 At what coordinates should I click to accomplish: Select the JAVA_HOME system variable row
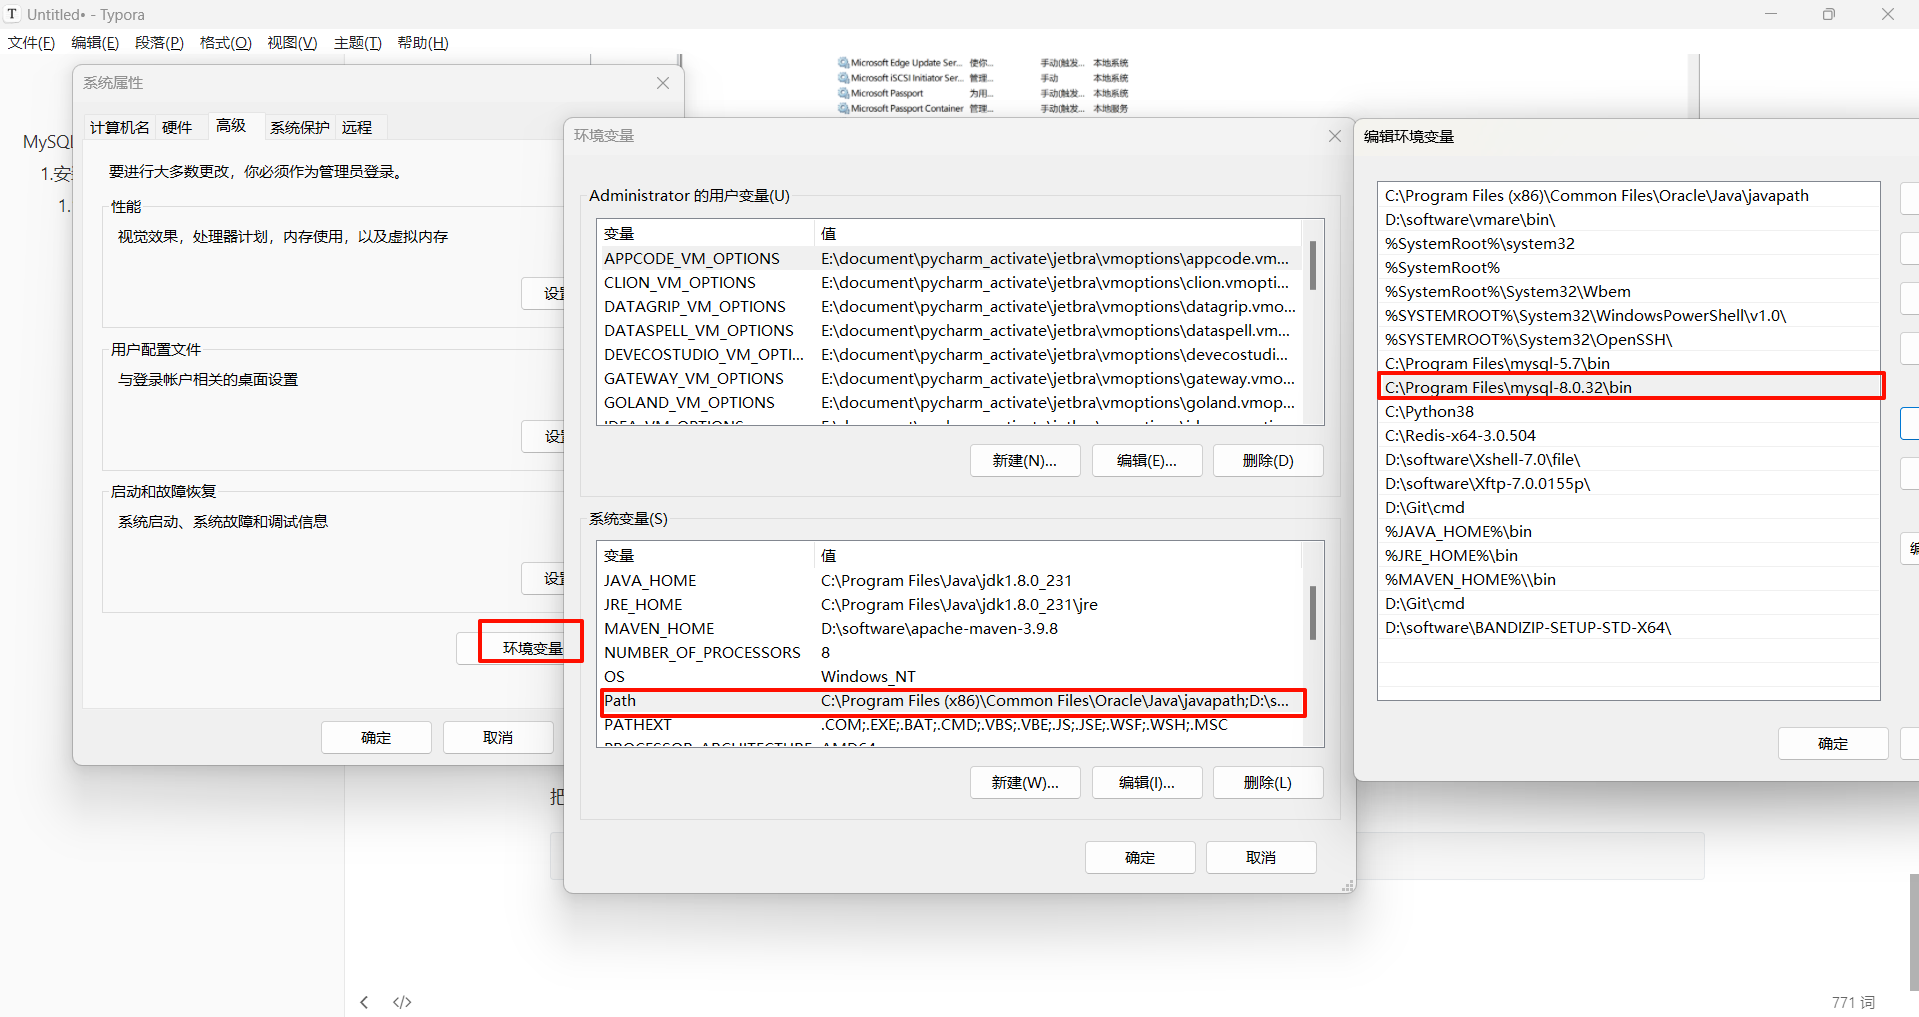[x=950, y=581]
